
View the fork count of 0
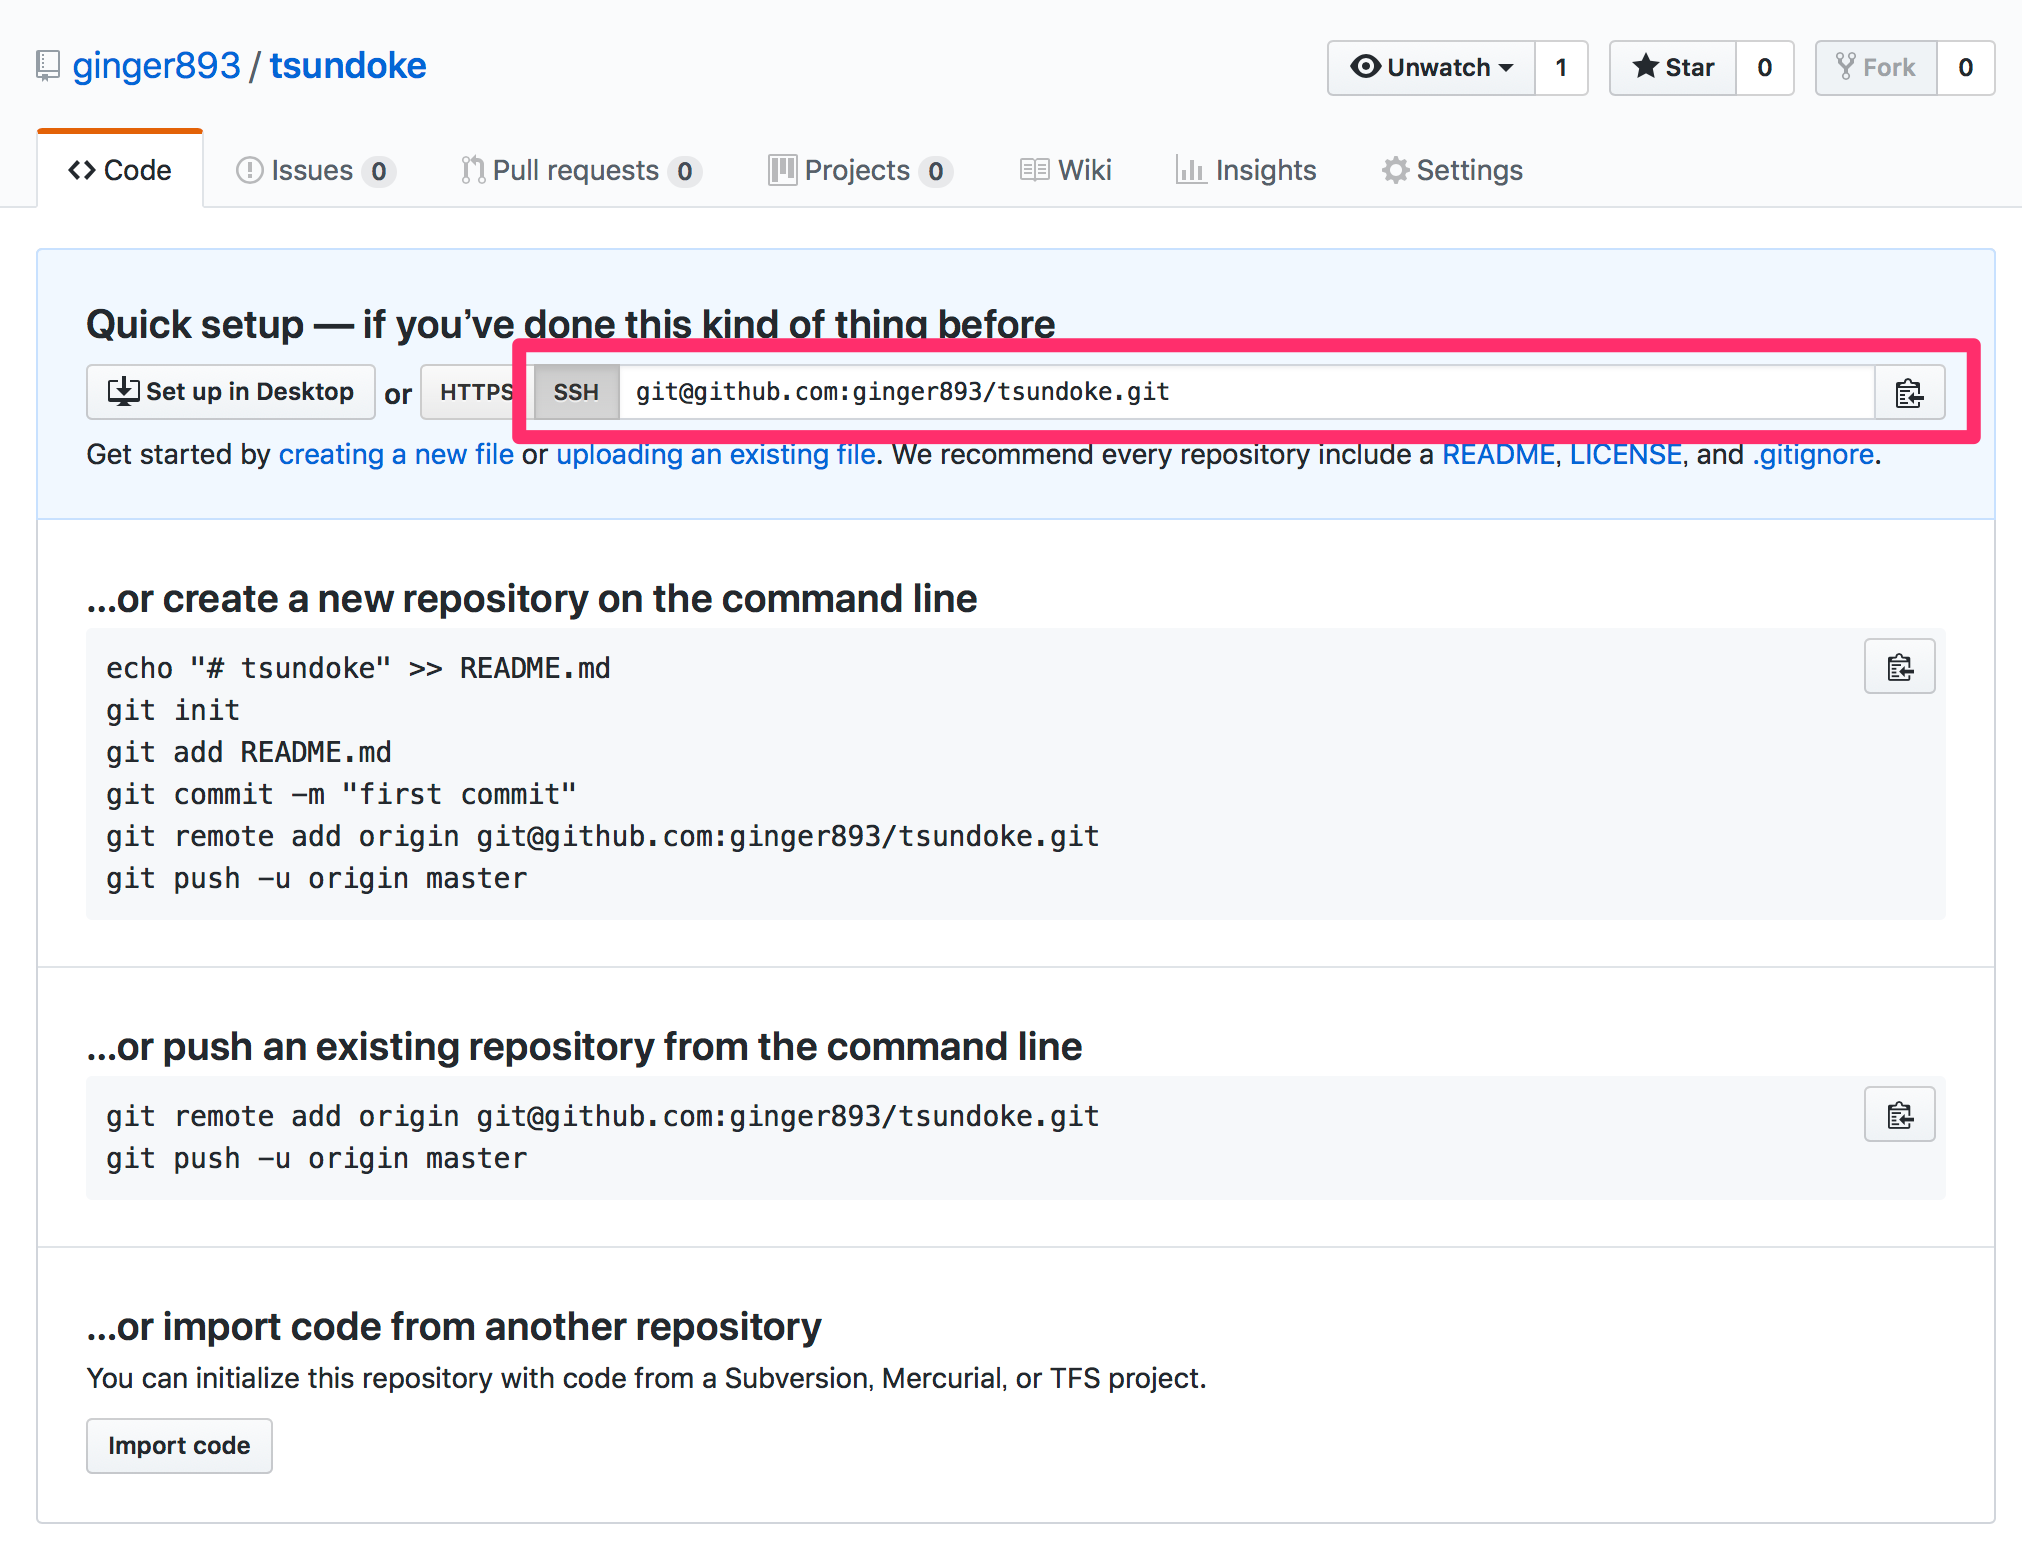tap(1966, 68)
